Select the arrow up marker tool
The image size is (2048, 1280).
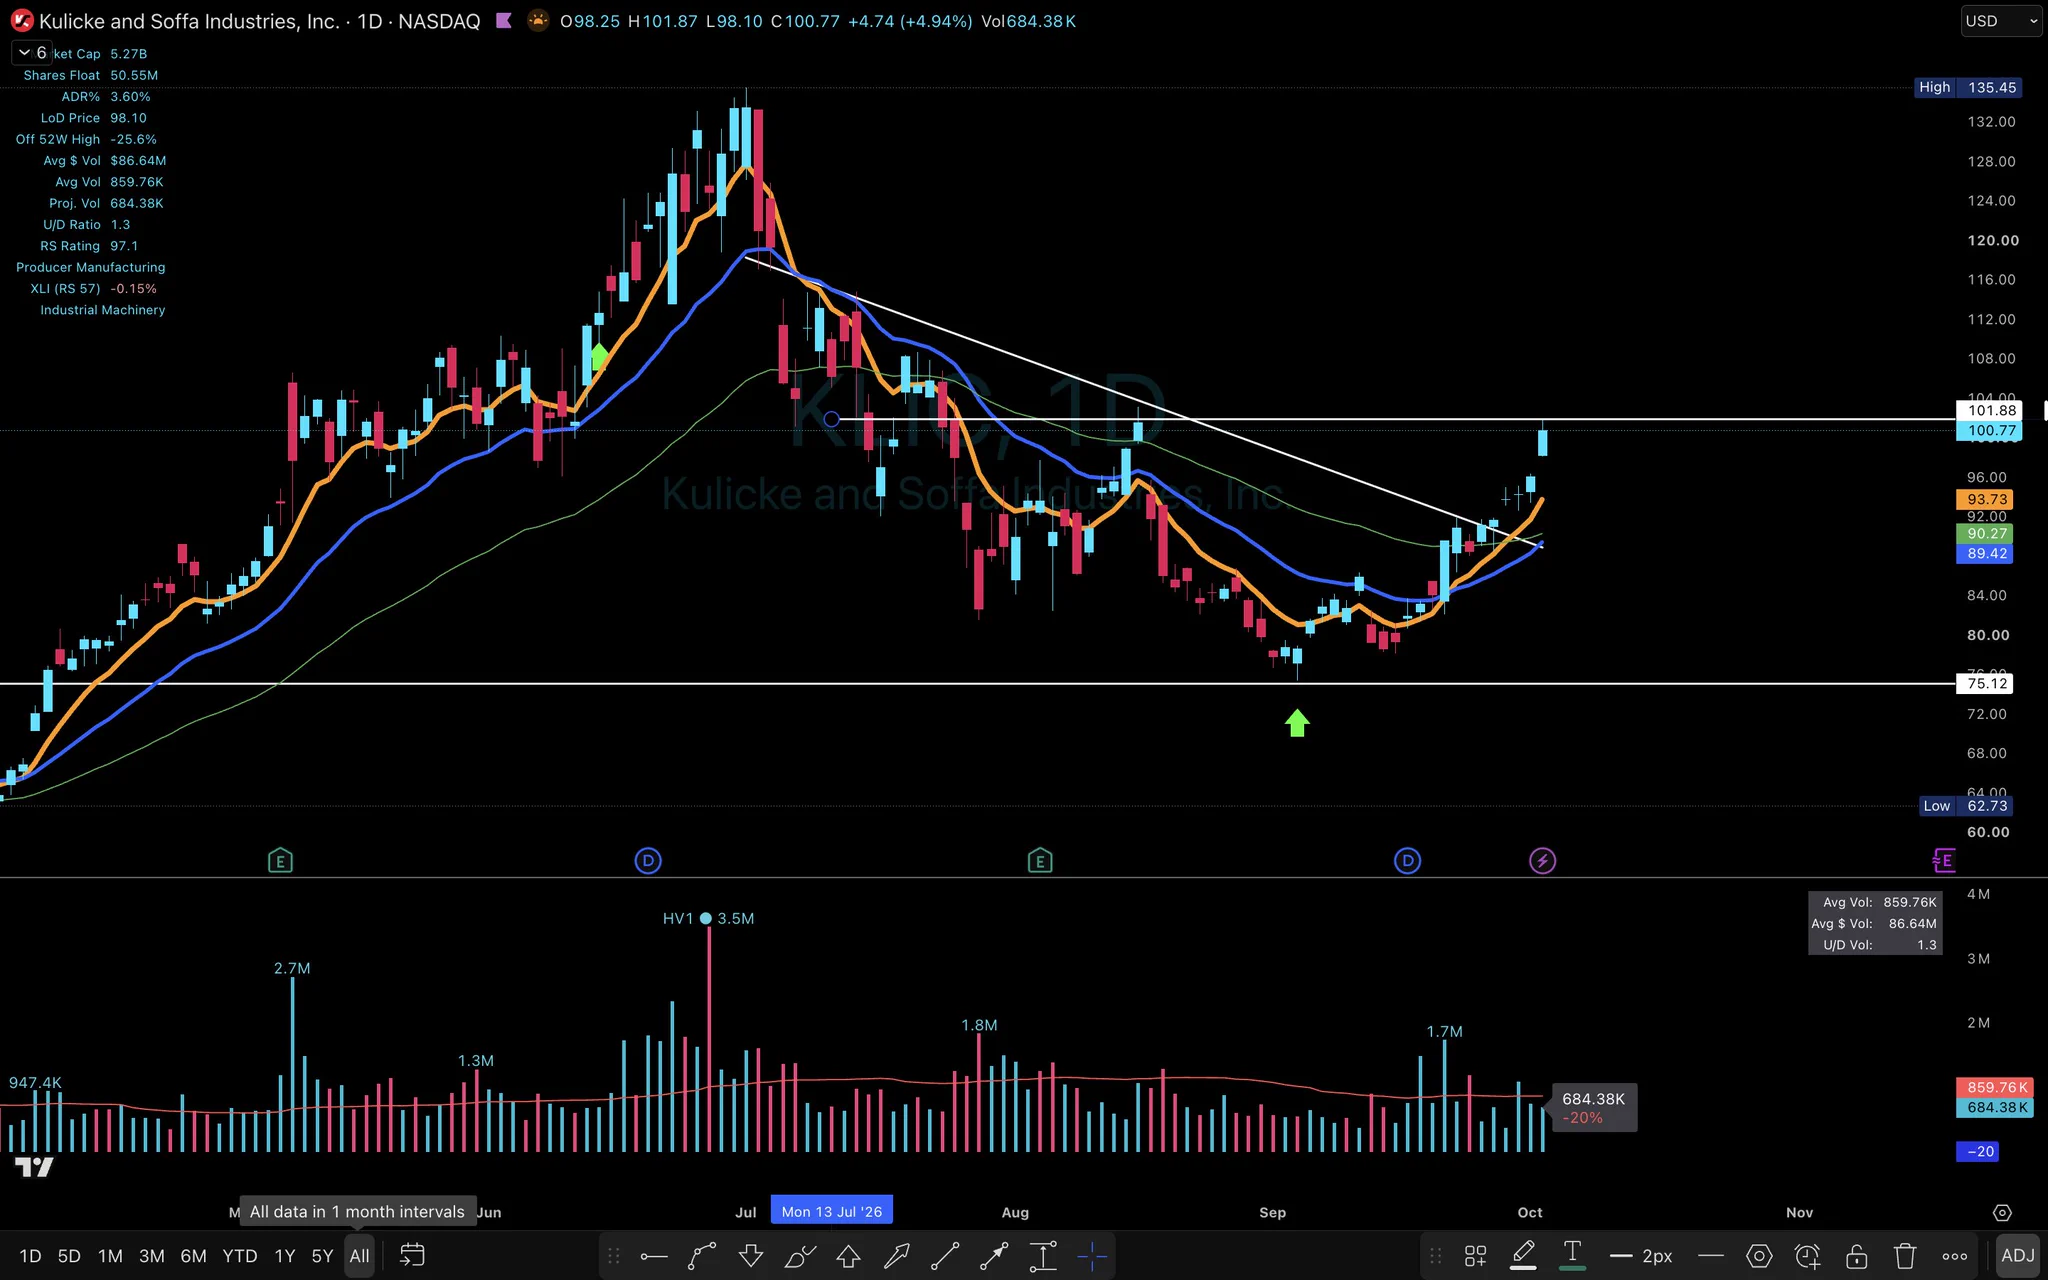pyautogui.click(x=848, y=1256)
